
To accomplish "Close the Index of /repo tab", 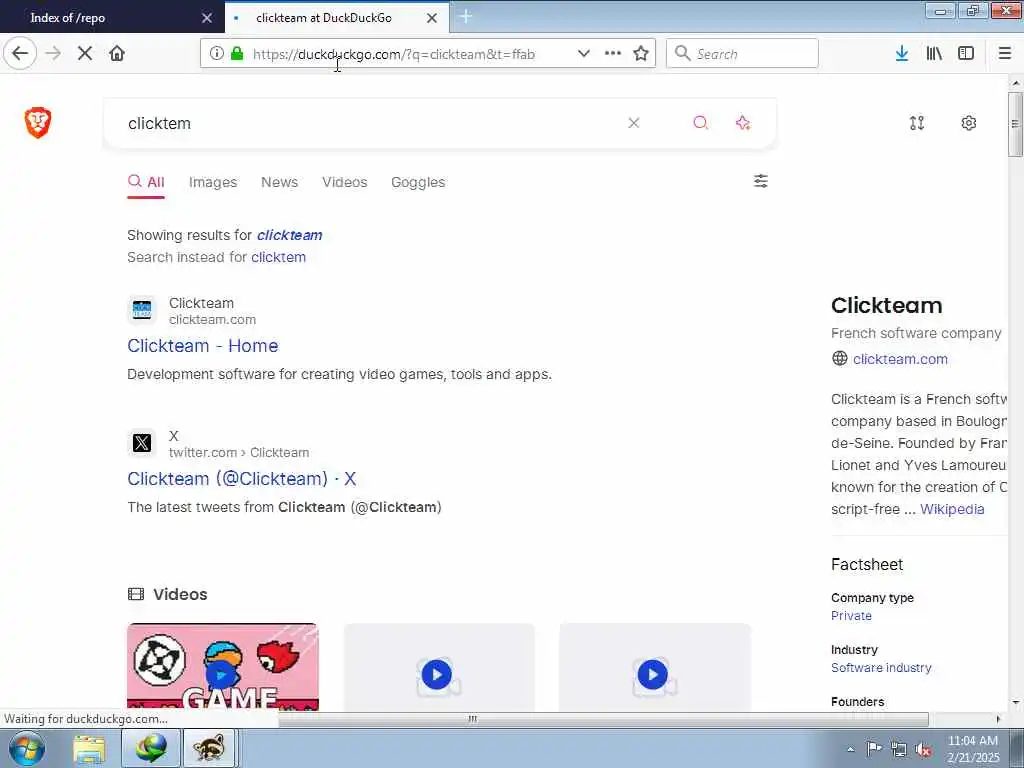I will (207, 18).
